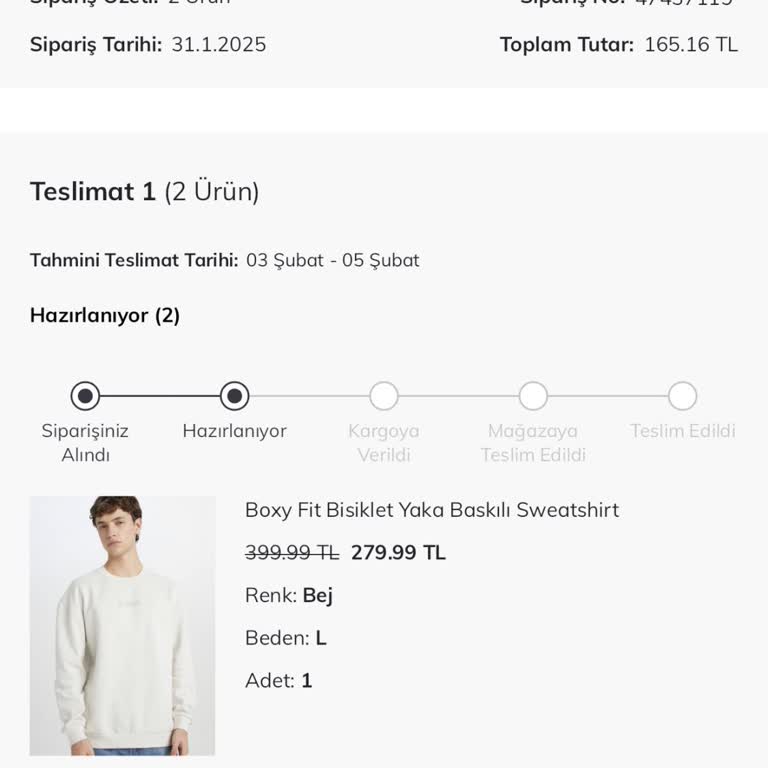Click the Beden: L size detail
The height and width of the screenshot is (768, 768).
pos(286,638)
